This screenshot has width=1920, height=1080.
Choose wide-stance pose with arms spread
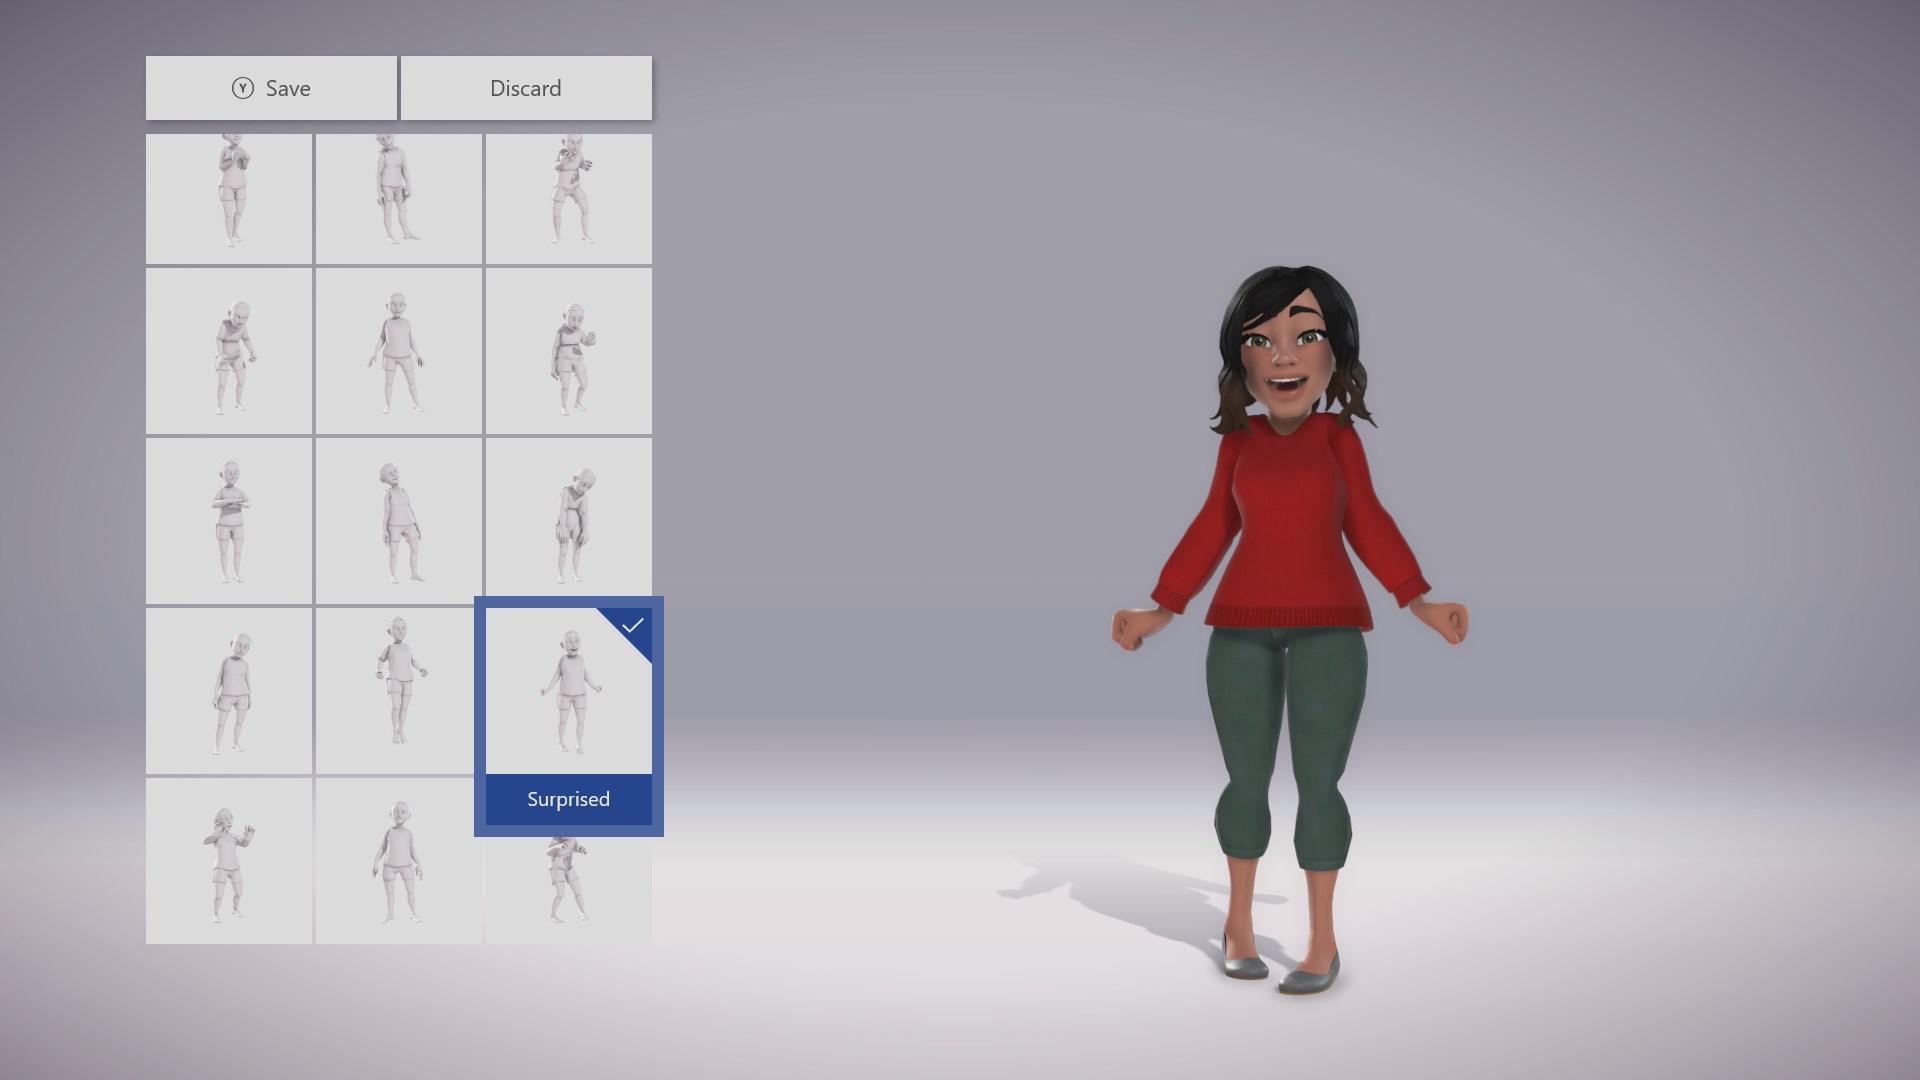click(x=398, y=351)
